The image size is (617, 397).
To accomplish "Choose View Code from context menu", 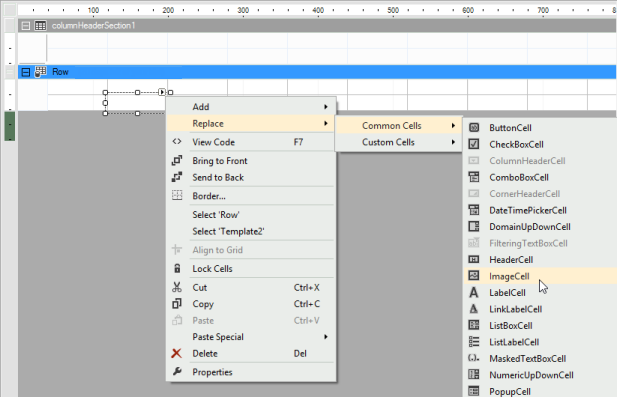I will 252,142.
